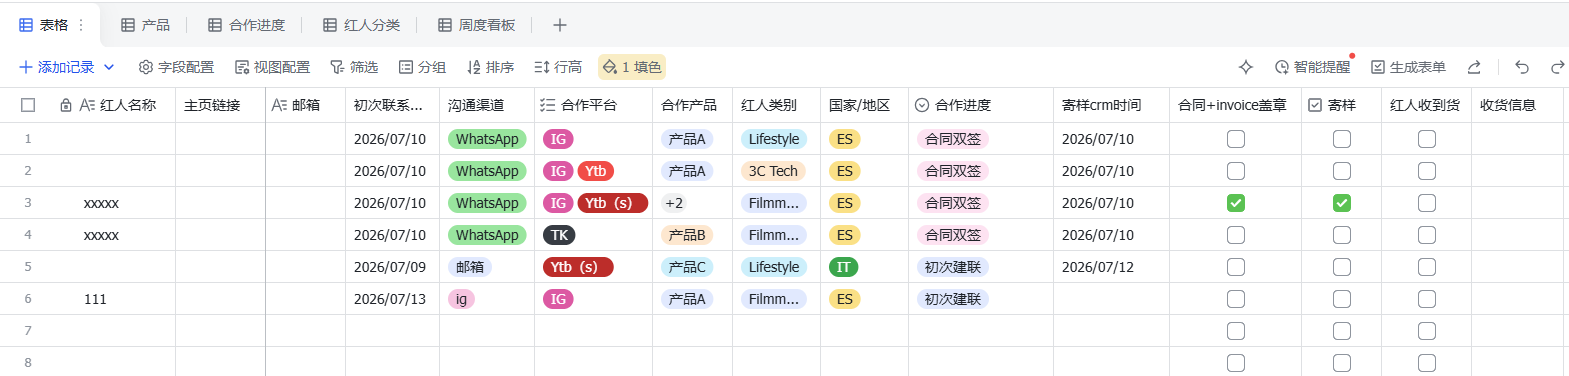The width and height of the screenshot is (1569, 376).
Task: Click the 合同+invoice盖章 column header
Action: (x=1235, y=105)
